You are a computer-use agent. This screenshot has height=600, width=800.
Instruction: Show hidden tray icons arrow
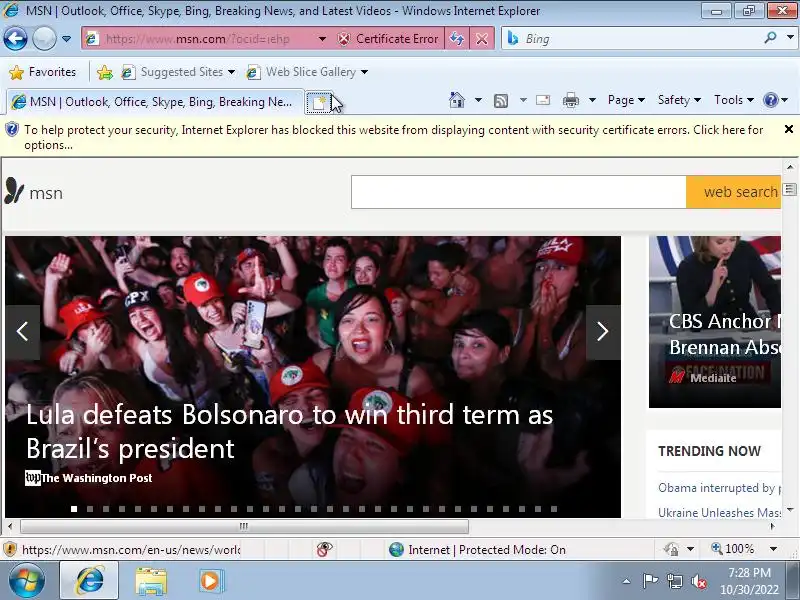tap(627, 581)
